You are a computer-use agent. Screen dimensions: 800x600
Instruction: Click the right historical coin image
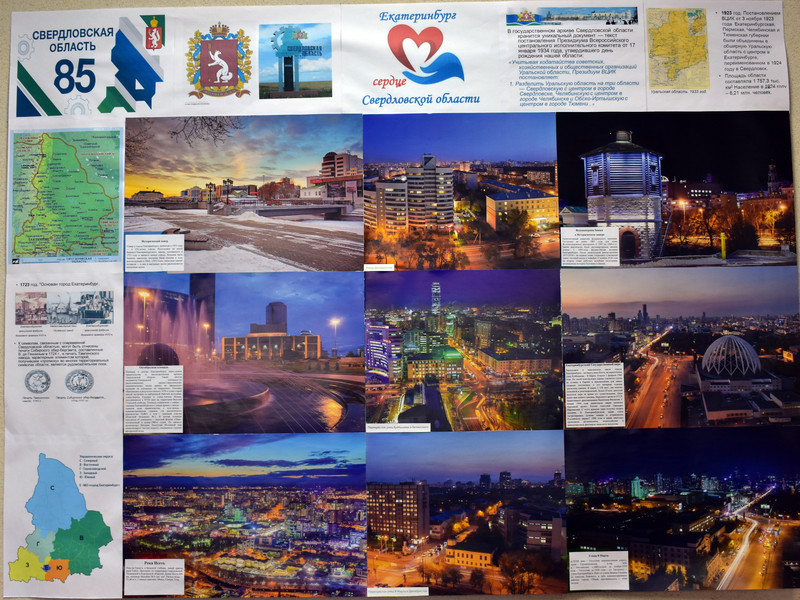pyautogui.click(x=79, y=382)
